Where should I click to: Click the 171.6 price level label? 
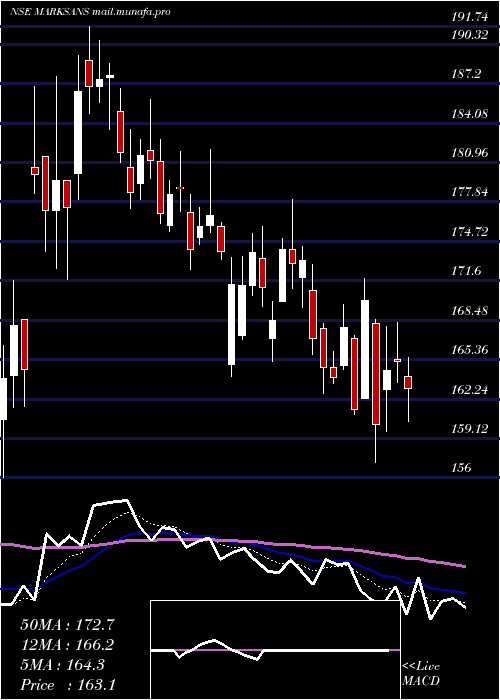467,271
